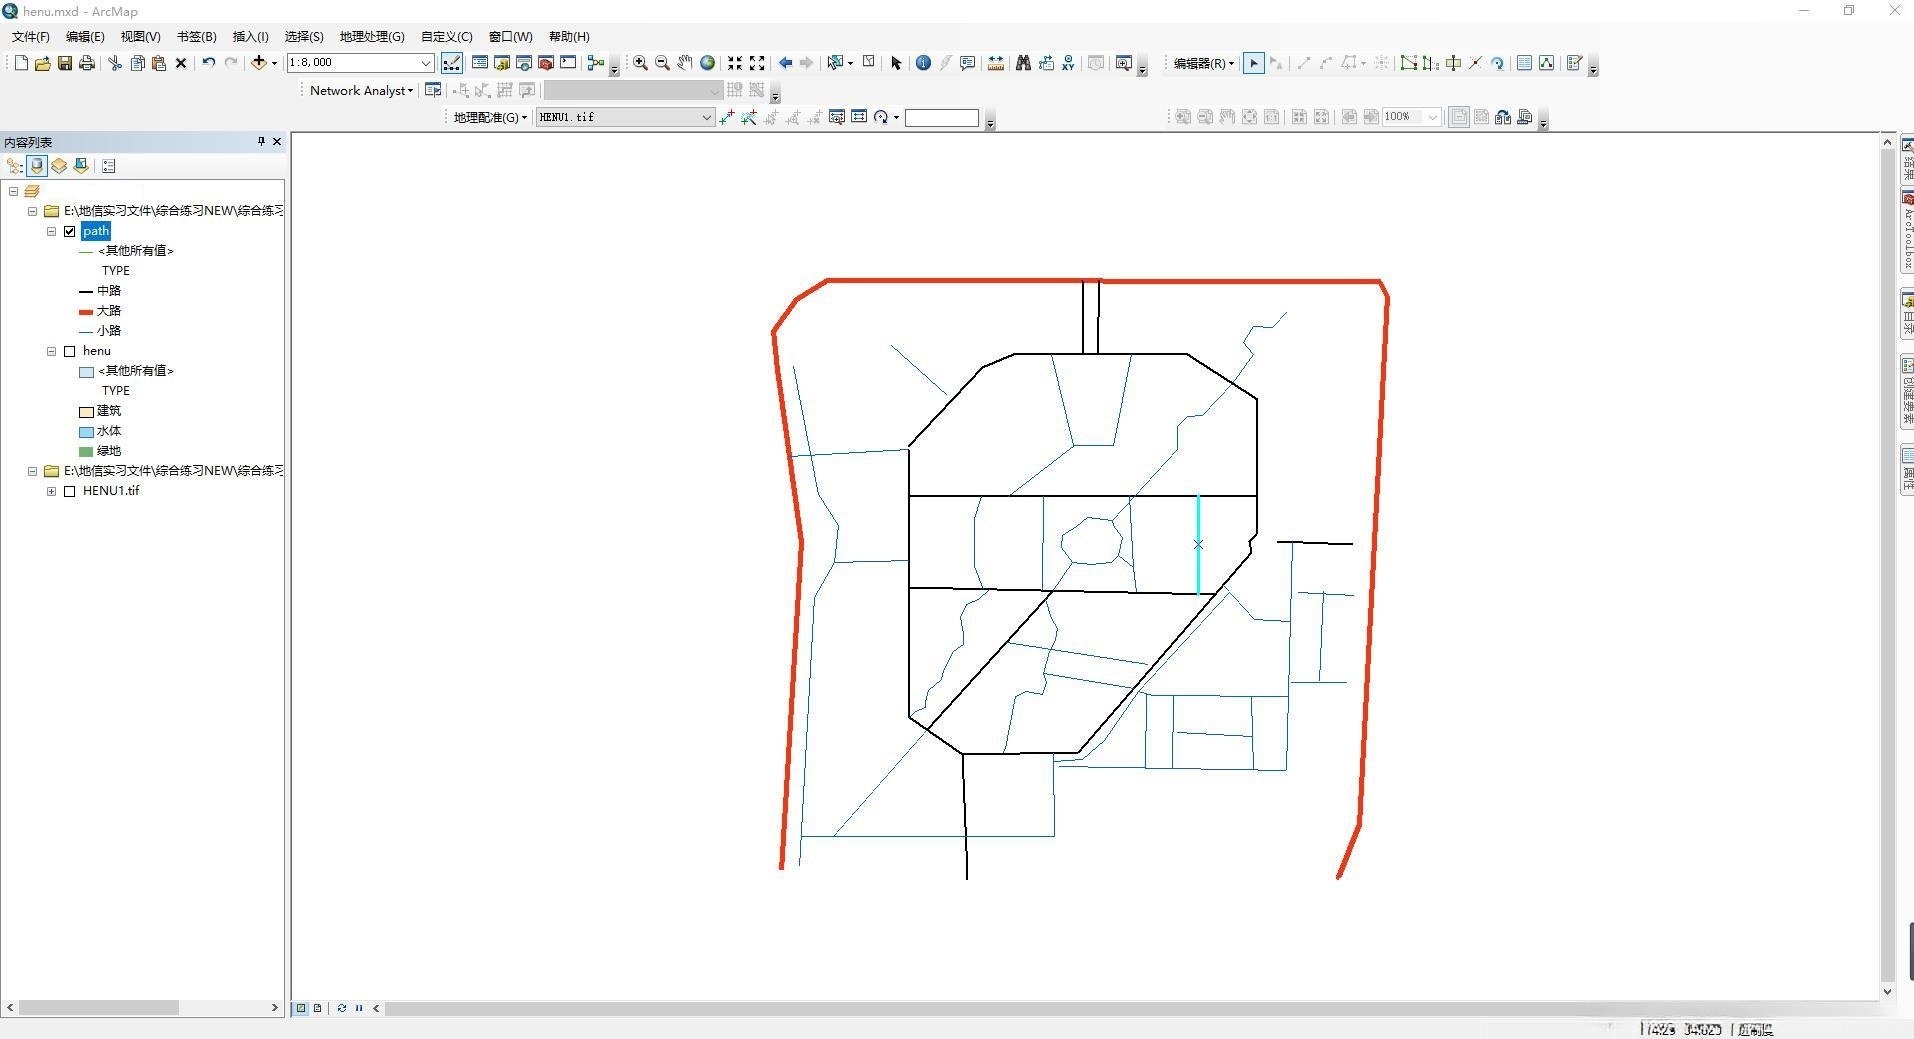
Task: Select the Identify info tool
Action: 923,63
